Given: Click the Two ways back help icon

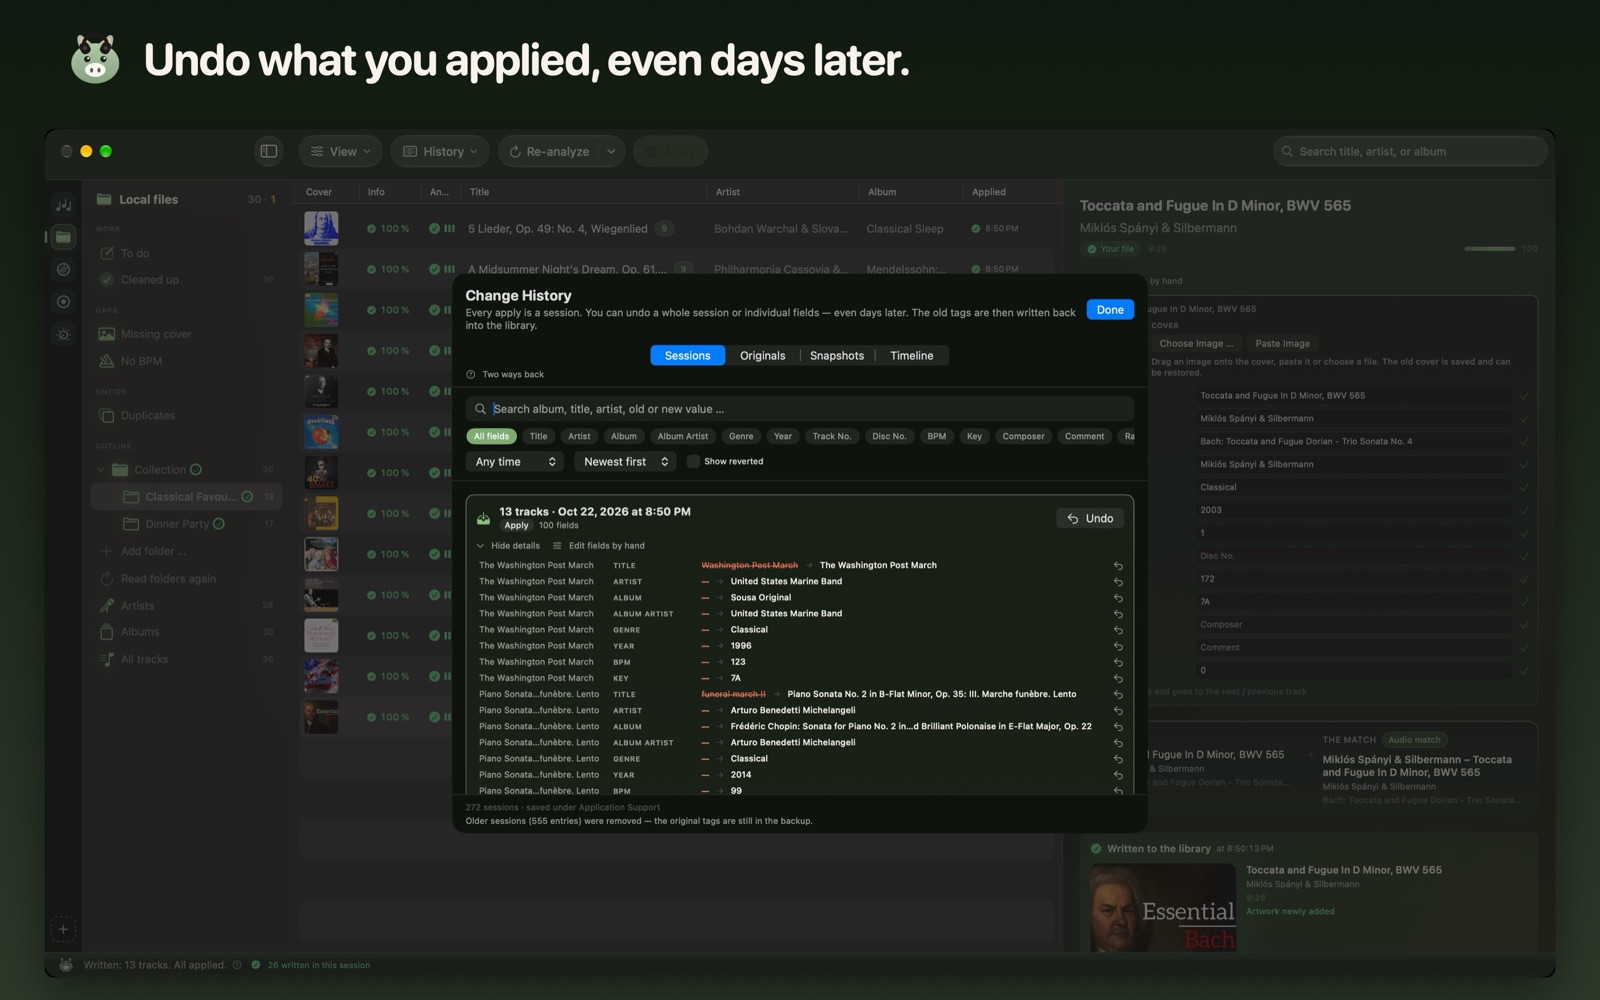Looking at the screenshot, I should [471, 374].
